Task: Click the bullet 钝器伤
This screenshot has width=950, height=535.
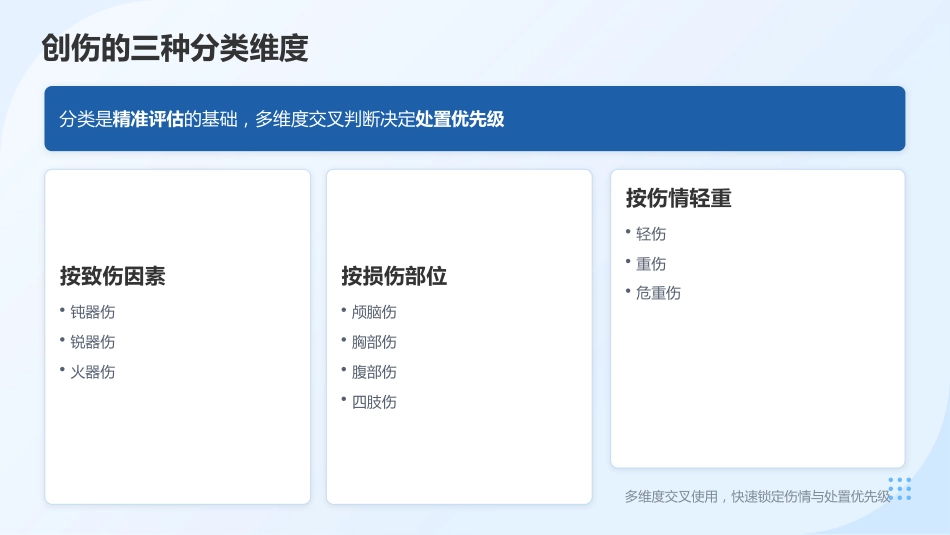Action: 93,312
